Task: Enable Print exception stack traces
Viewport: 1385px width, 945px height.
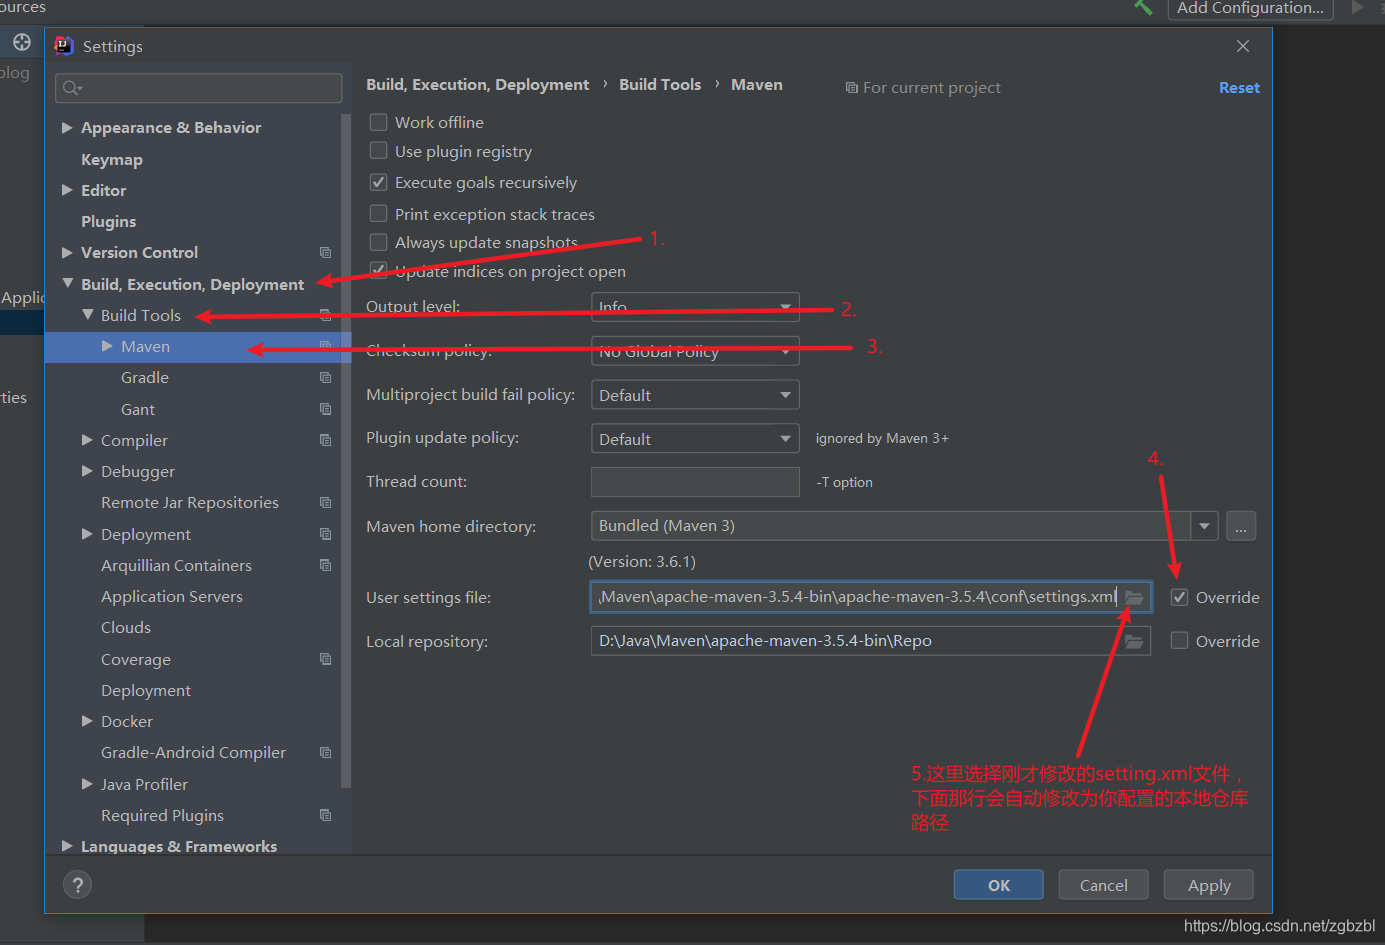Action: pos(378,213)
